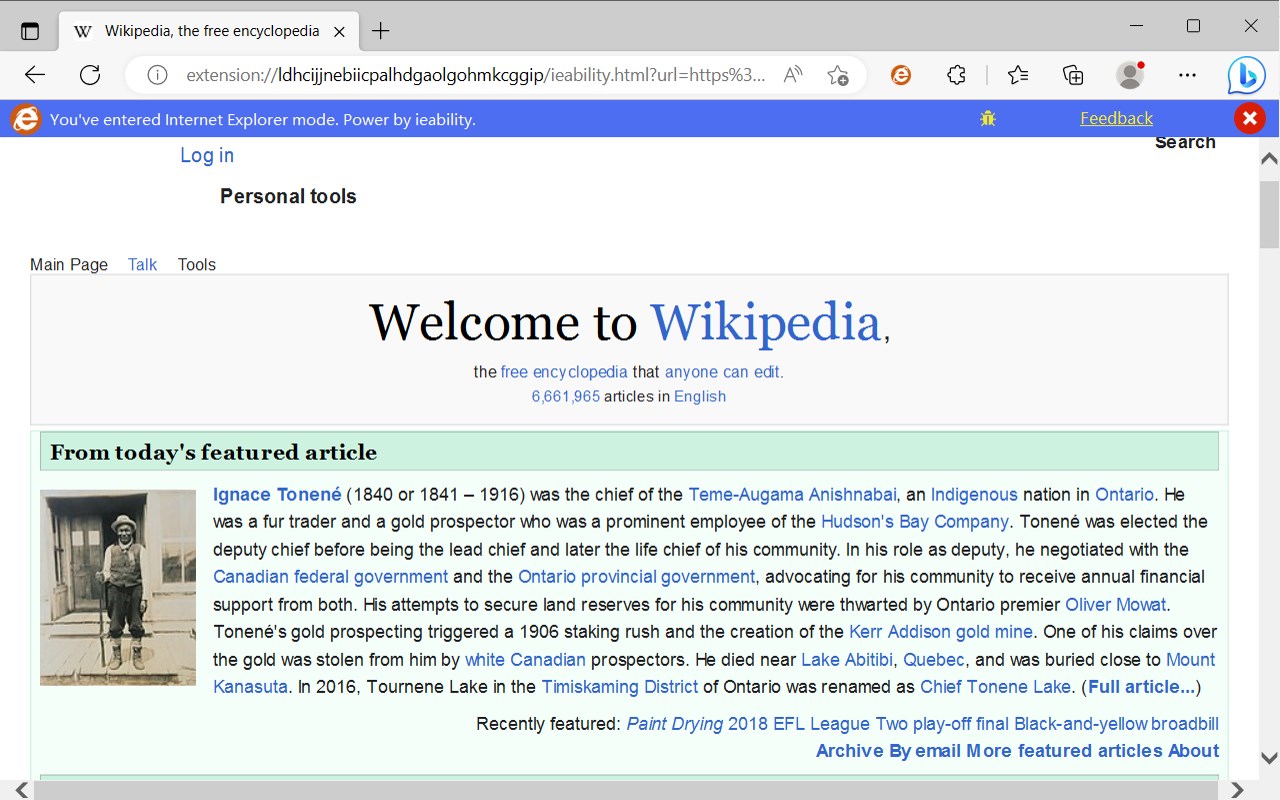This screenshot has height=800, width=1280.
Task: Click the horizontal scrollbar right arrow
Action: [1237, 790]
